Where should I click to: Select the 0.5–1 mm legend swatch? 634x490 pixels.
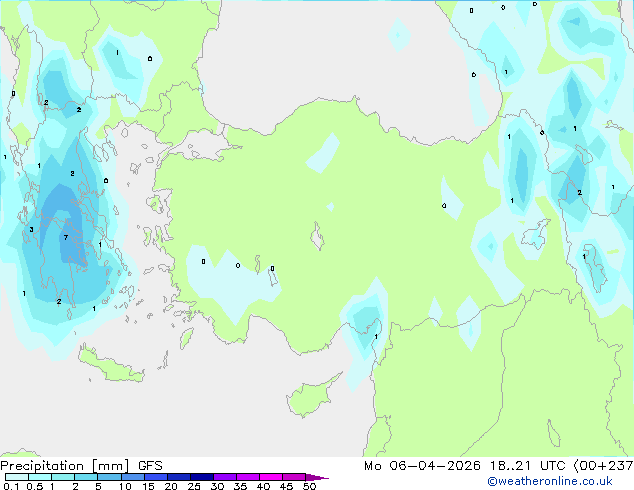[40, 477]
